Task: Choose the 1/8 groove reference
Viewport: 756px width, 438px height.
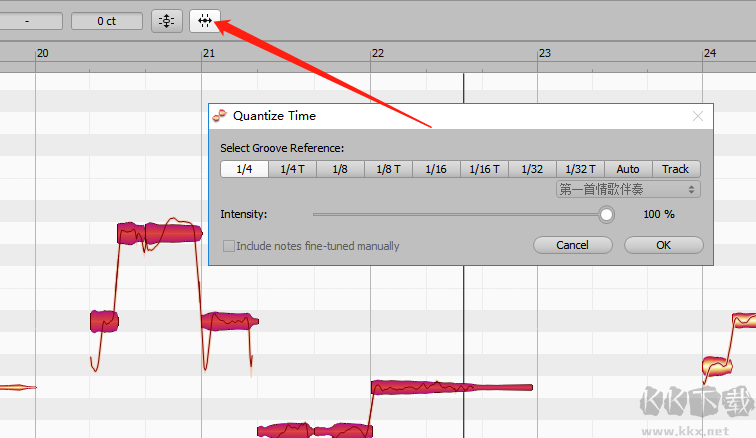Action: tap(340, 169)
